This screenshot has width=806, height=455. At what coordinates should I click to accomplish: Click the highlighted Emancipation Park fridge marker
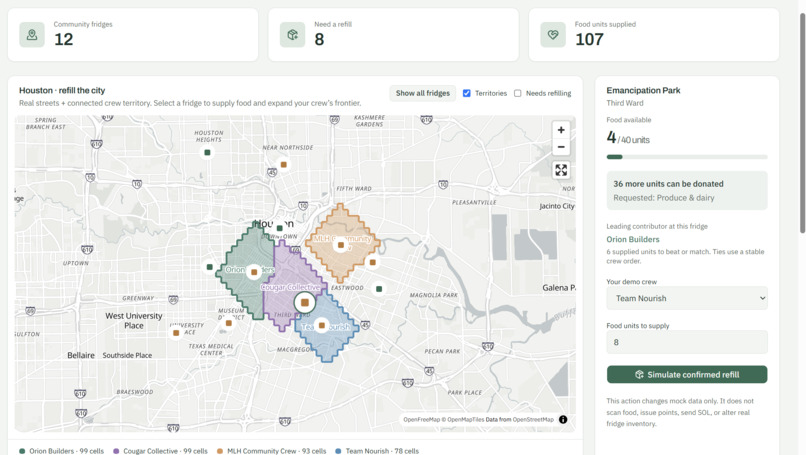(x=305, y=303)
